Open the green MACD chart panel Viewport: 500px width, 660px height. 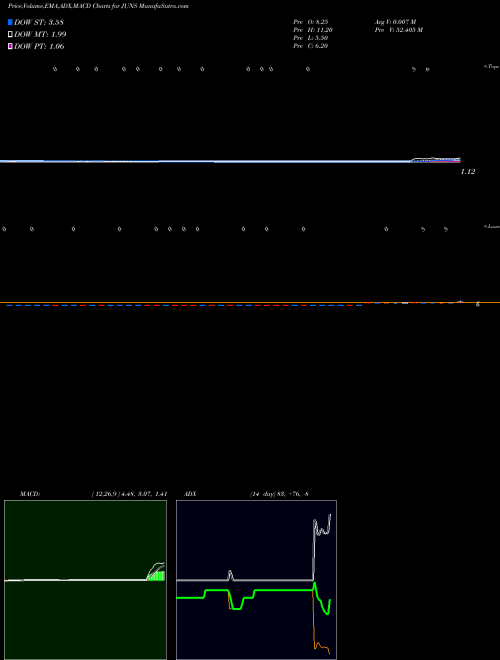tap(85, 580)
